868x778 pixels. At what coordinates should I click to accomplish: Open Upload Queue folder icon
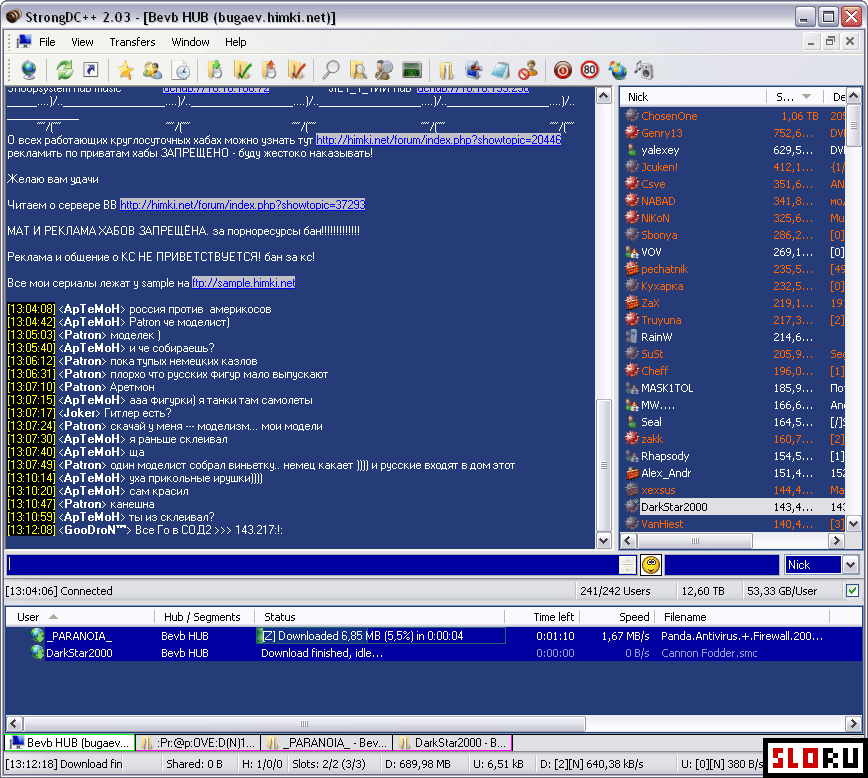[270, 70]
